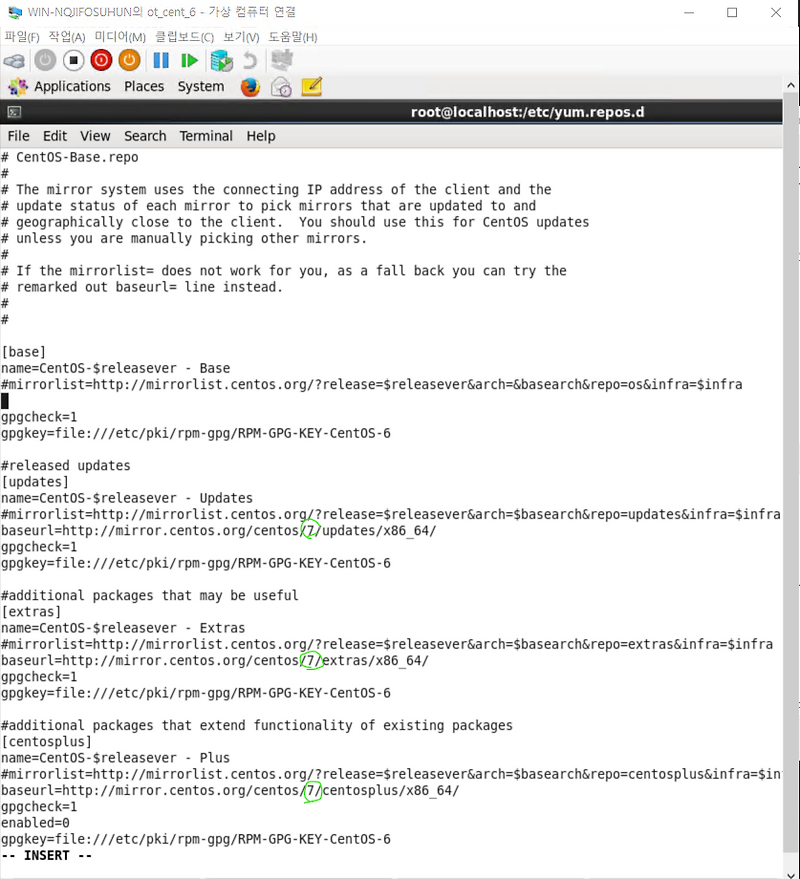Restart the VM with the orange reset icon
This screenshot has width=800, height=879.
click(128, 60)
